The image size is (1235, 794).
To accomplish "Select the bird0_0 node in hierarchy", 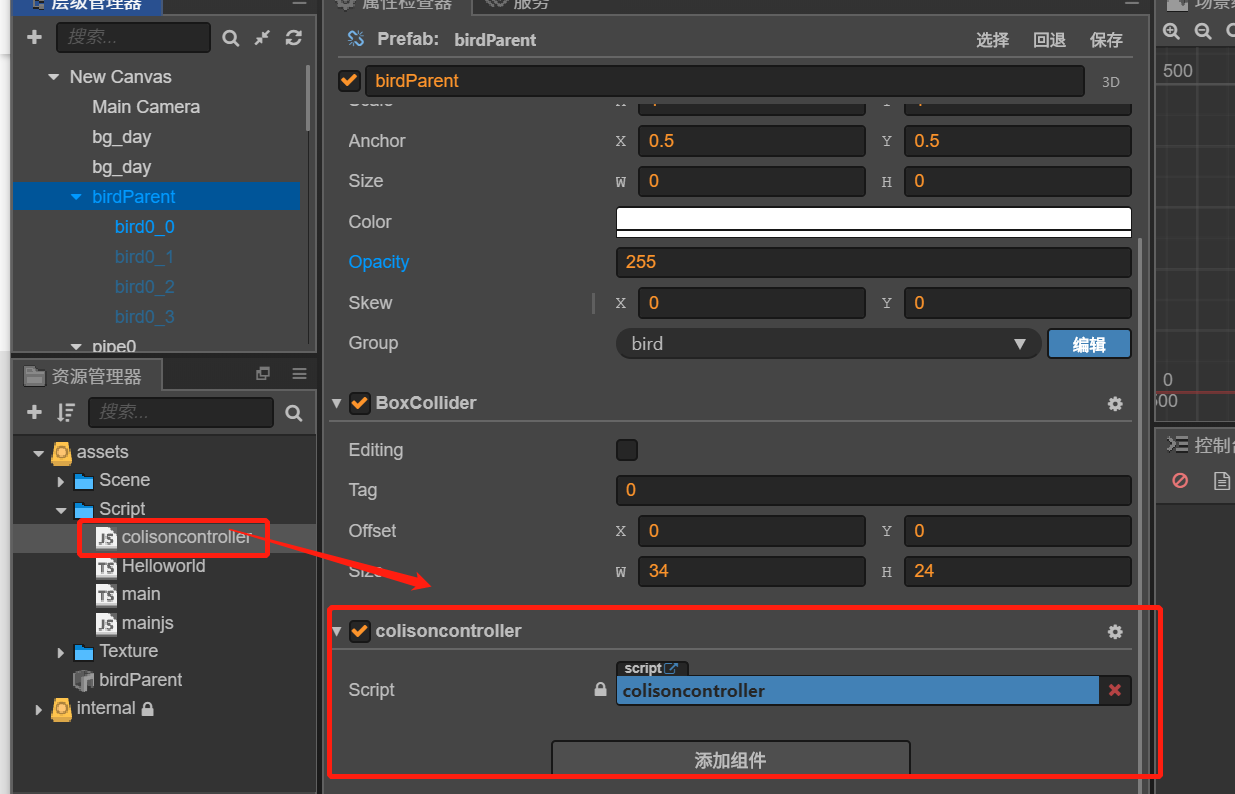I will click(145, 227).
